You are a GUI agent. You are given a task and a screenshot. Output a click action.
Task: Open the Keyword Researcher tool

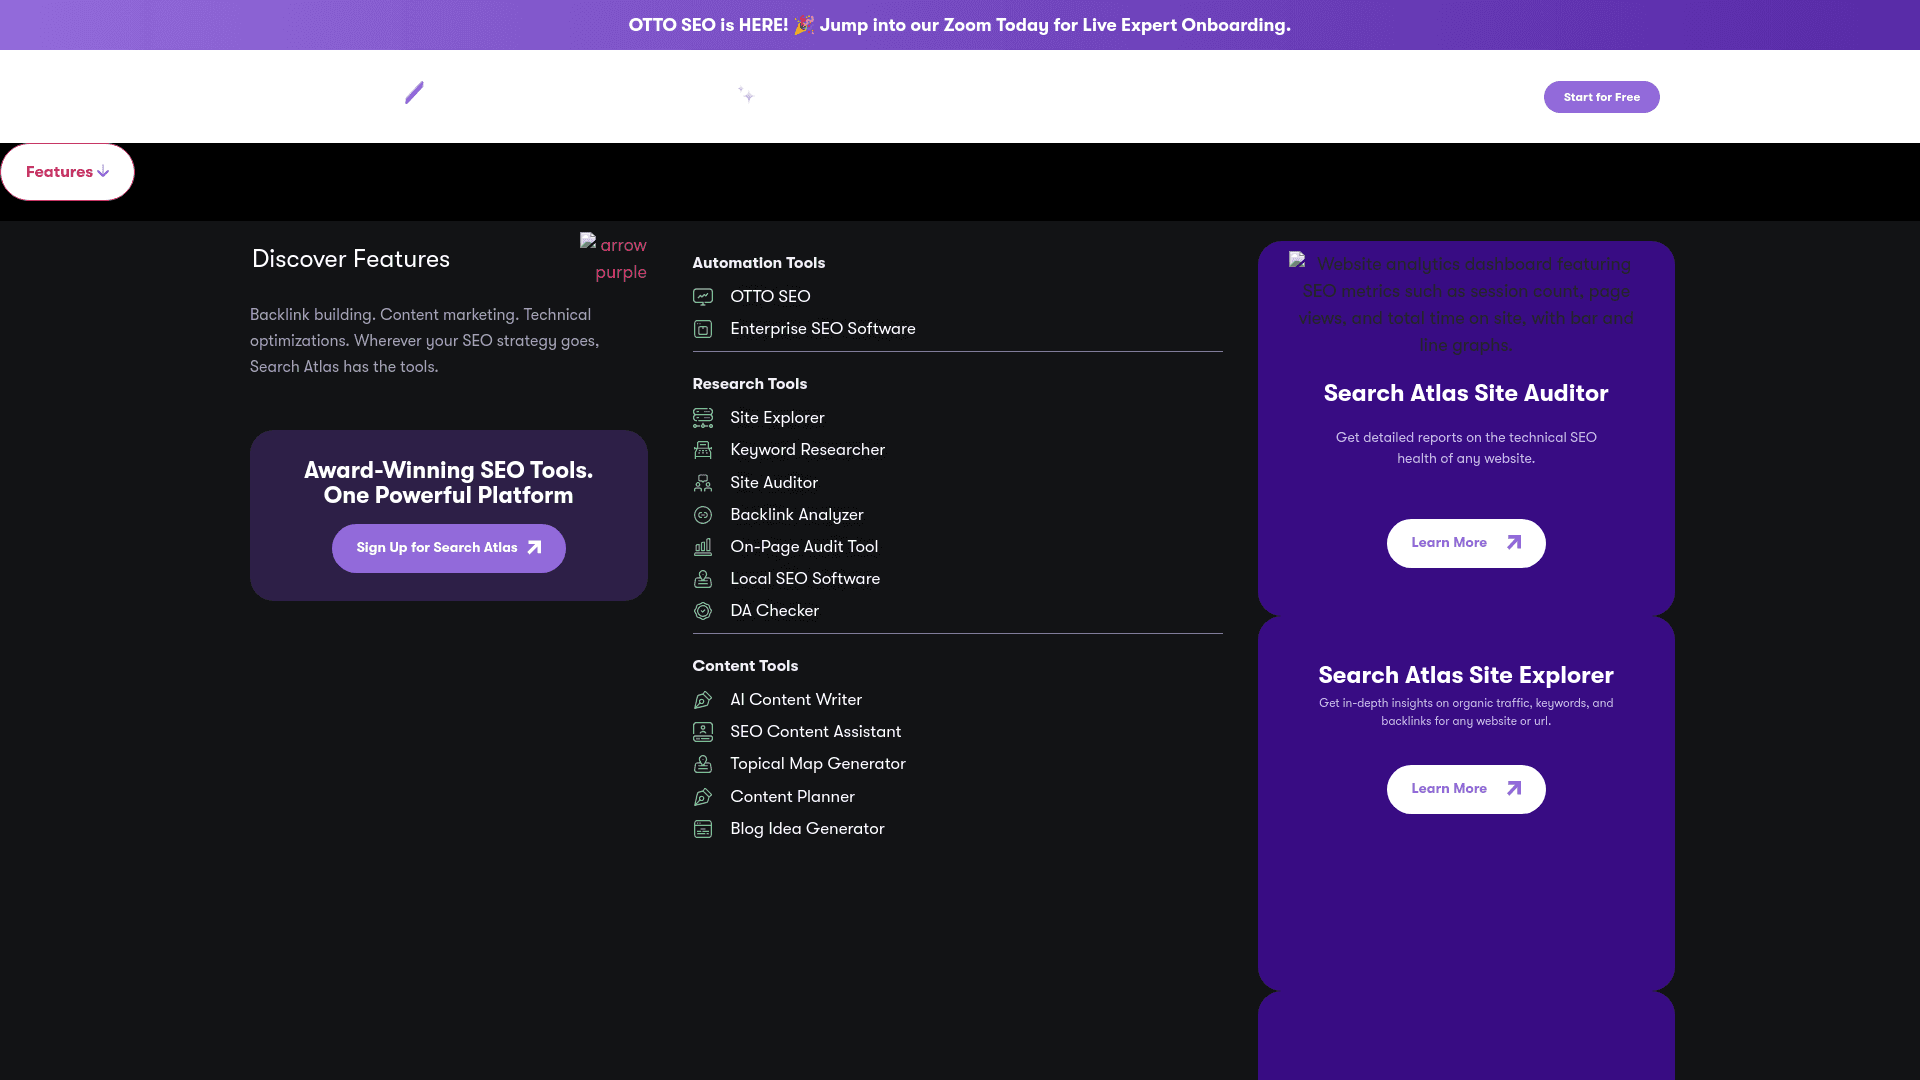click(x=807, y=450)
